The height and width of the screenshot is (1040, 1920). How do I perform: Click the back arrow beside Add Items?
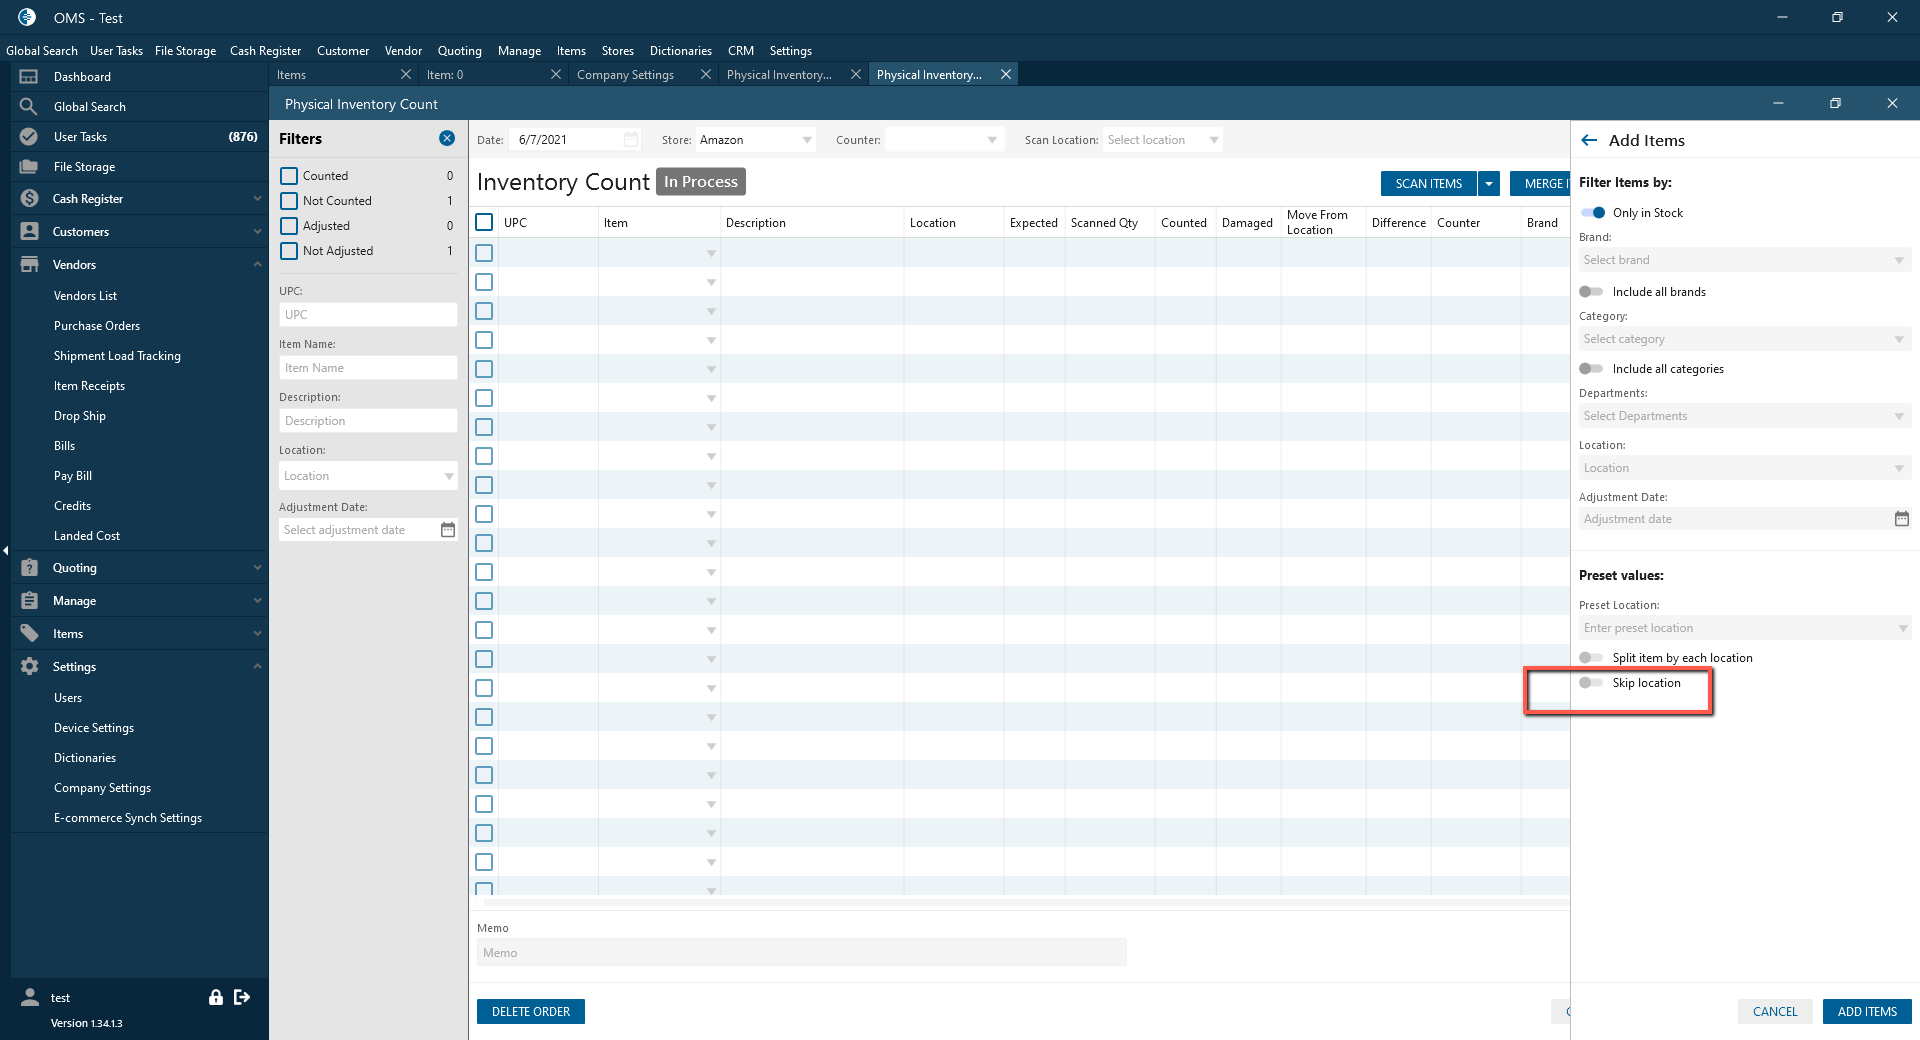click(1589, 141)
